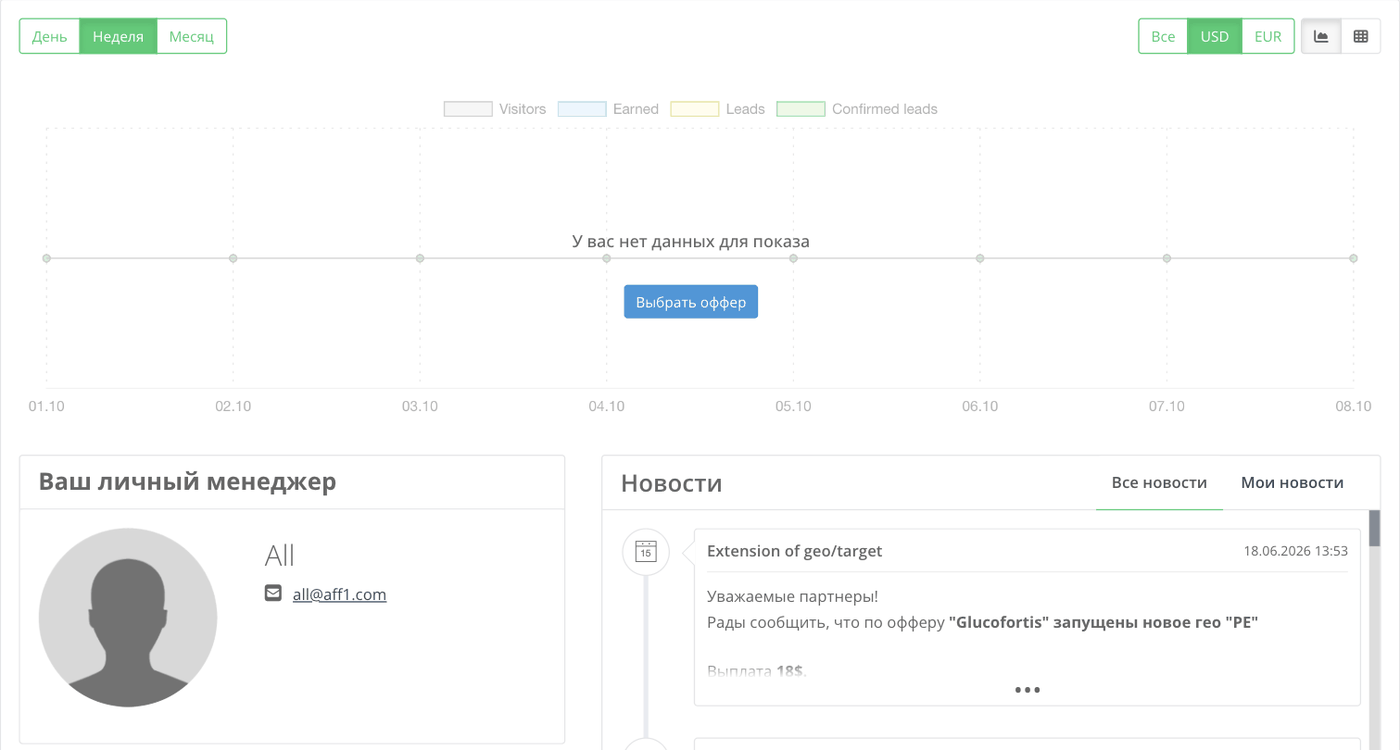Select the Месяц period toggle
1400x750 pixels.
coord(191,36)
